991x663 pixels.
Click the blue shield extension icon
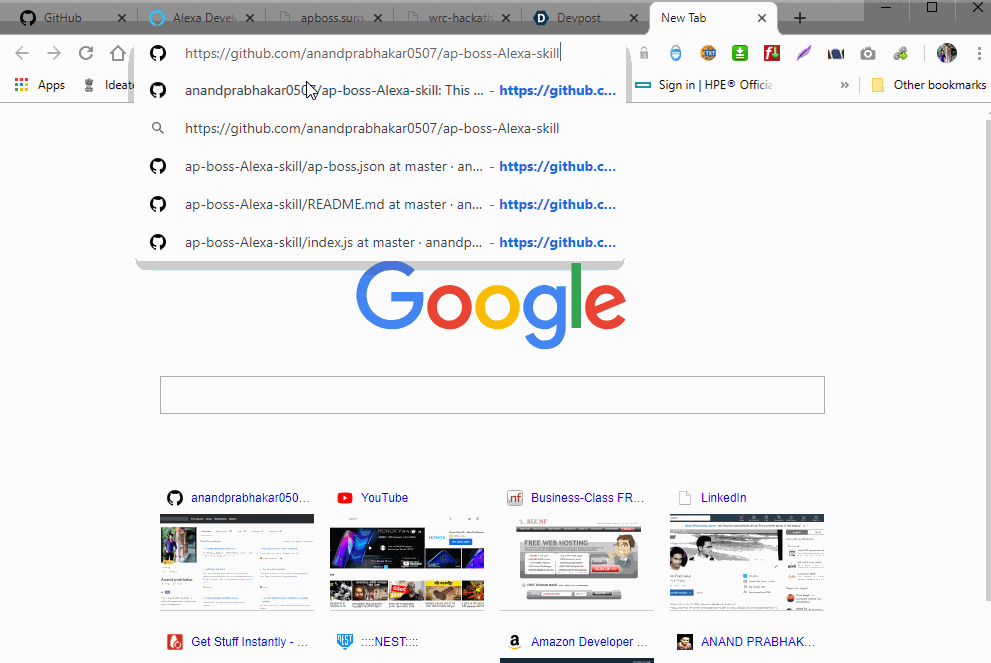(x=676, y=53)
